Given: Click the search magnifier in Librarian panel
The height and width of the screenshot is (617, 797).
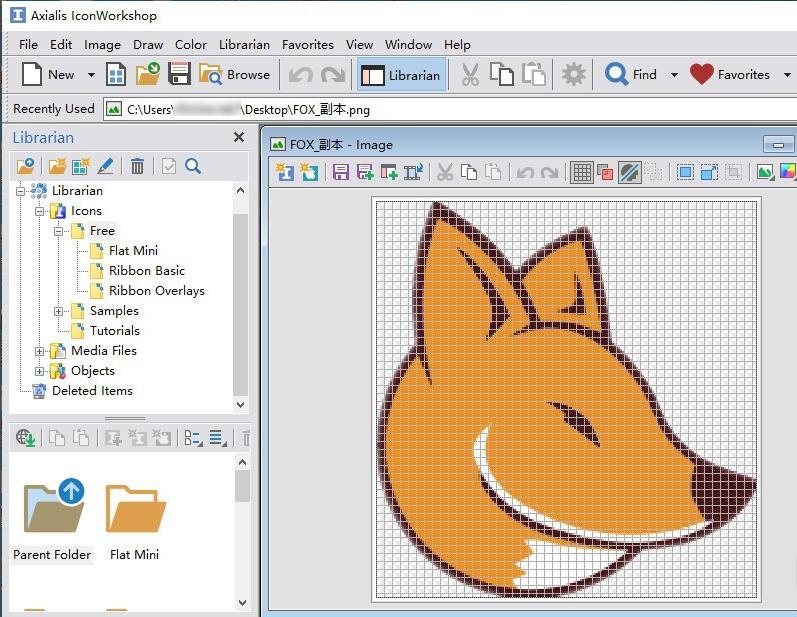Looking at the screenshot, I should coord(193,166).
